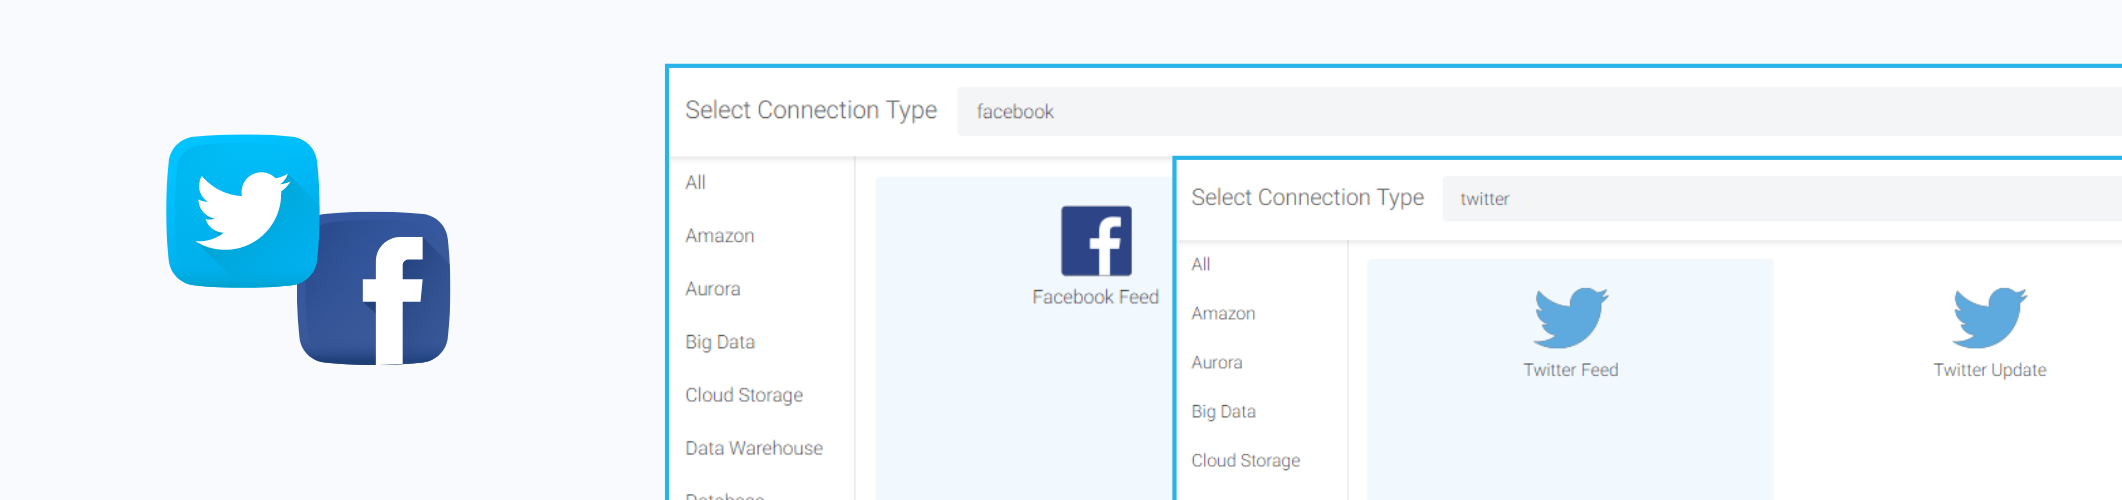Click the Twitter Feed label
This screenshot has width=2122, height=500.
click(1571, 370)
